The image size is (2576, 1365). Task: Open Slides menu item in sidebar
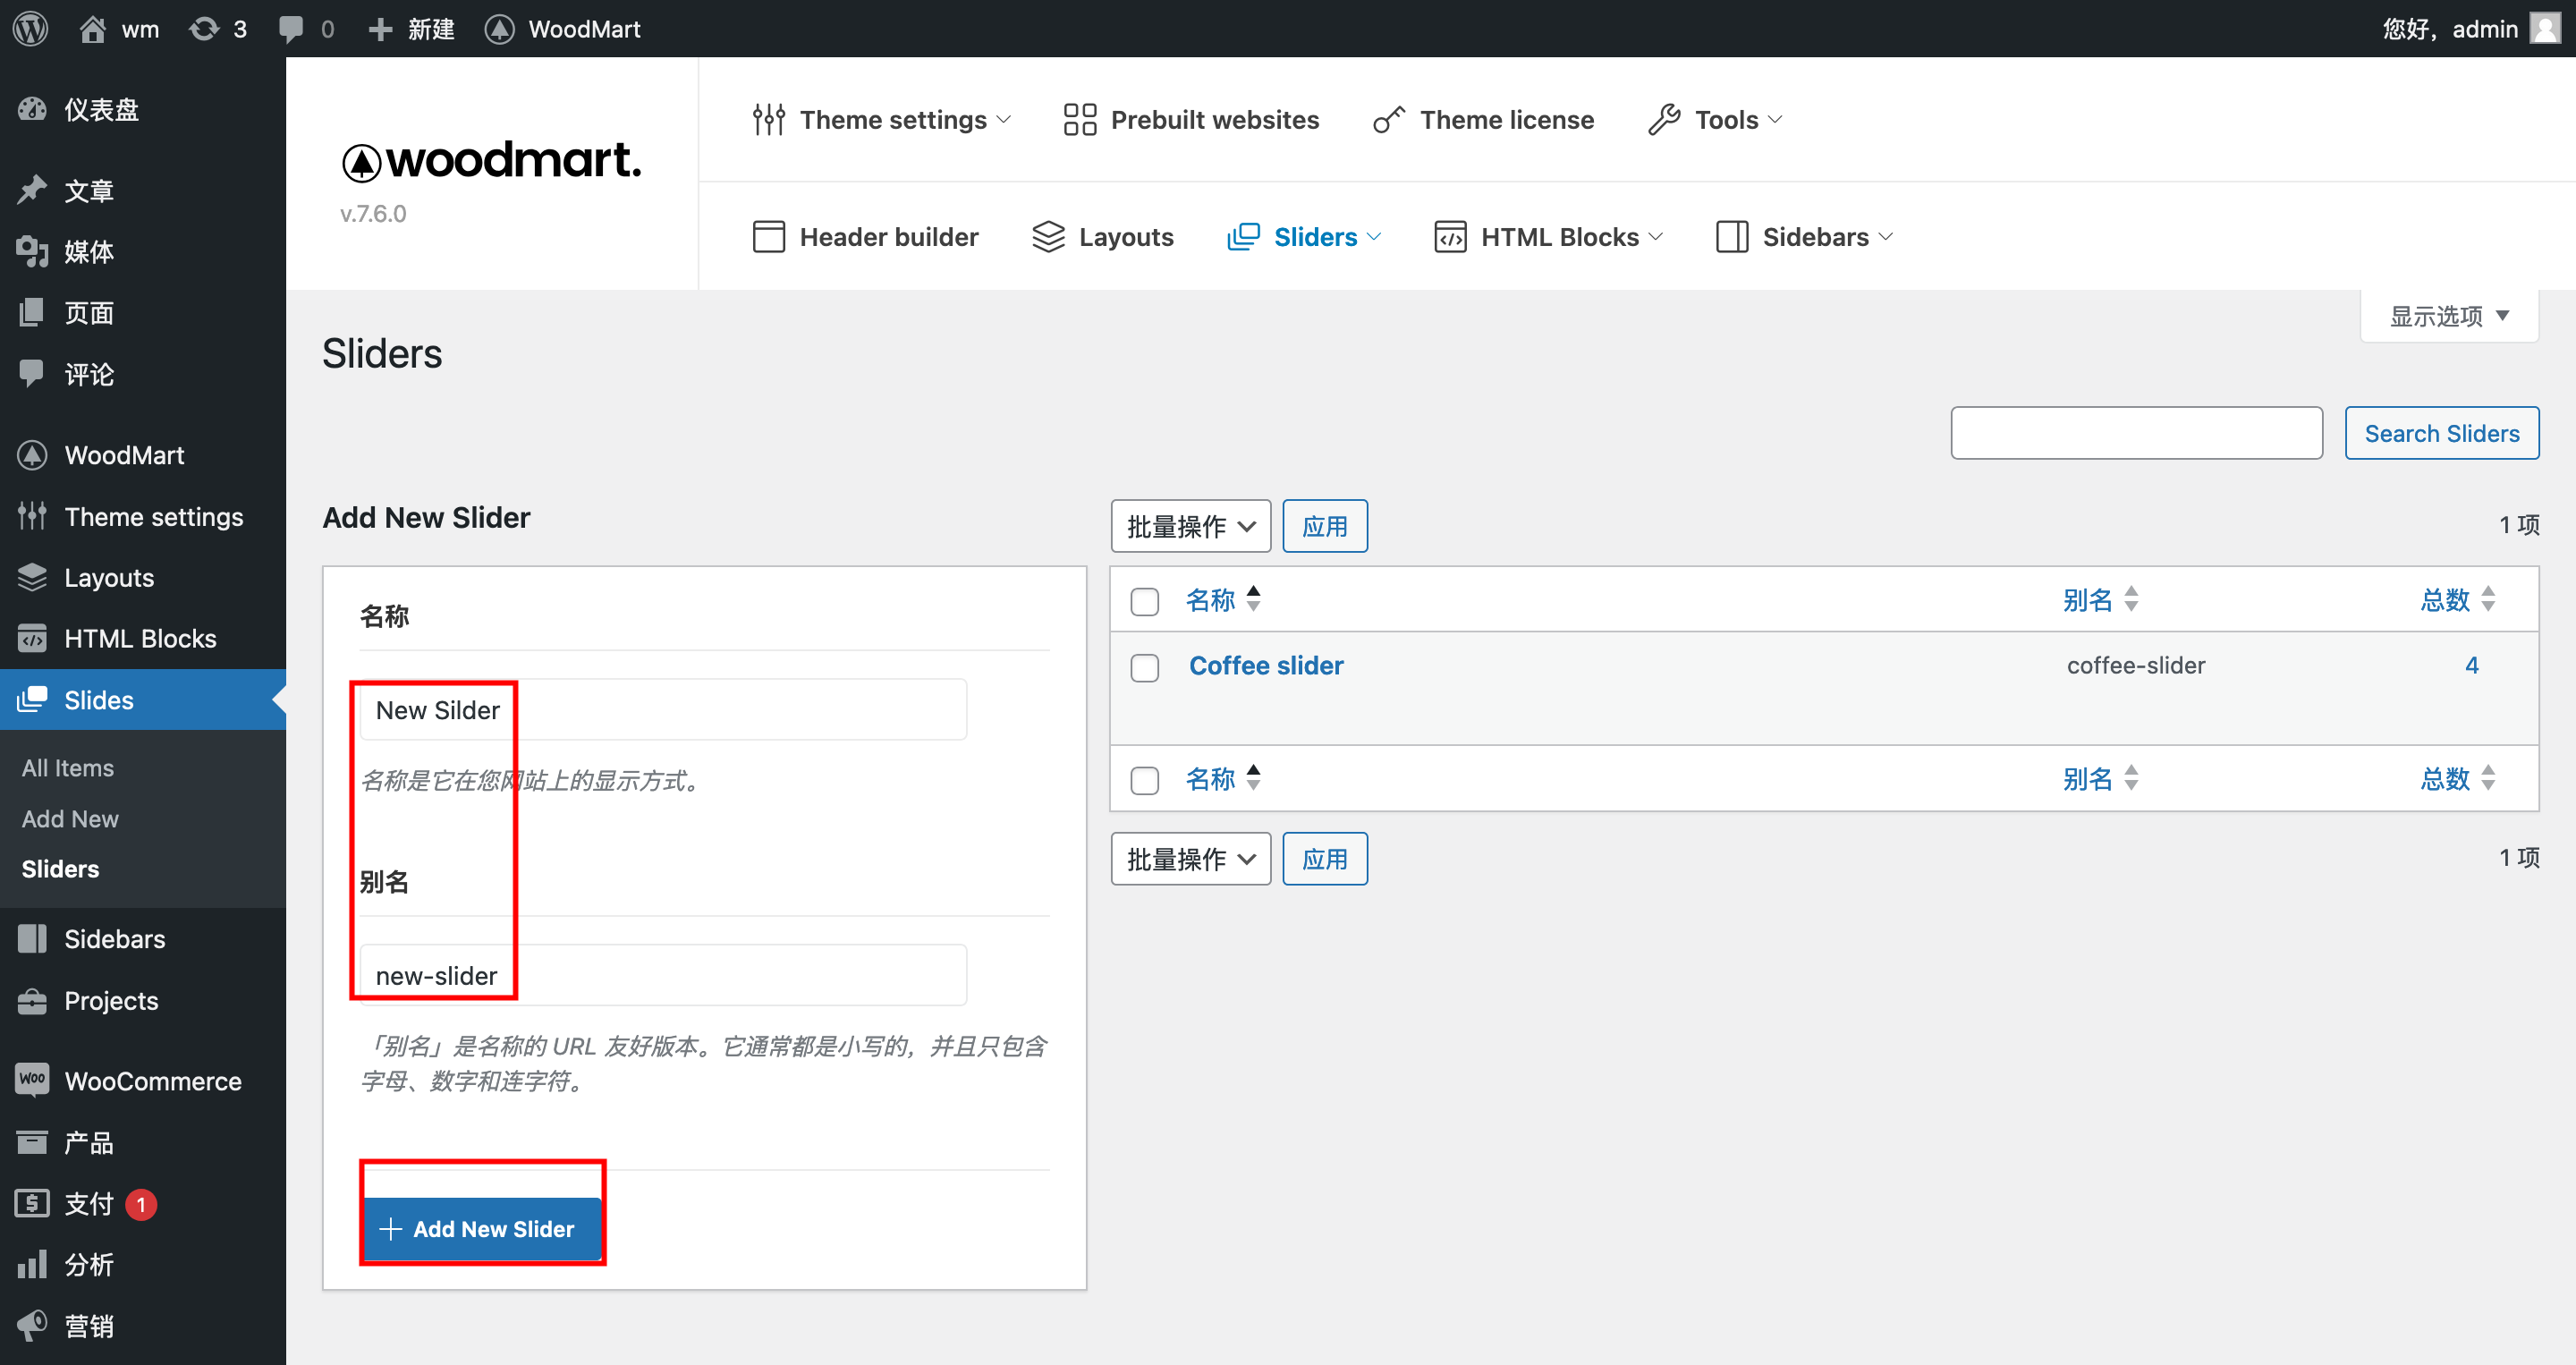tap(143, 700)
